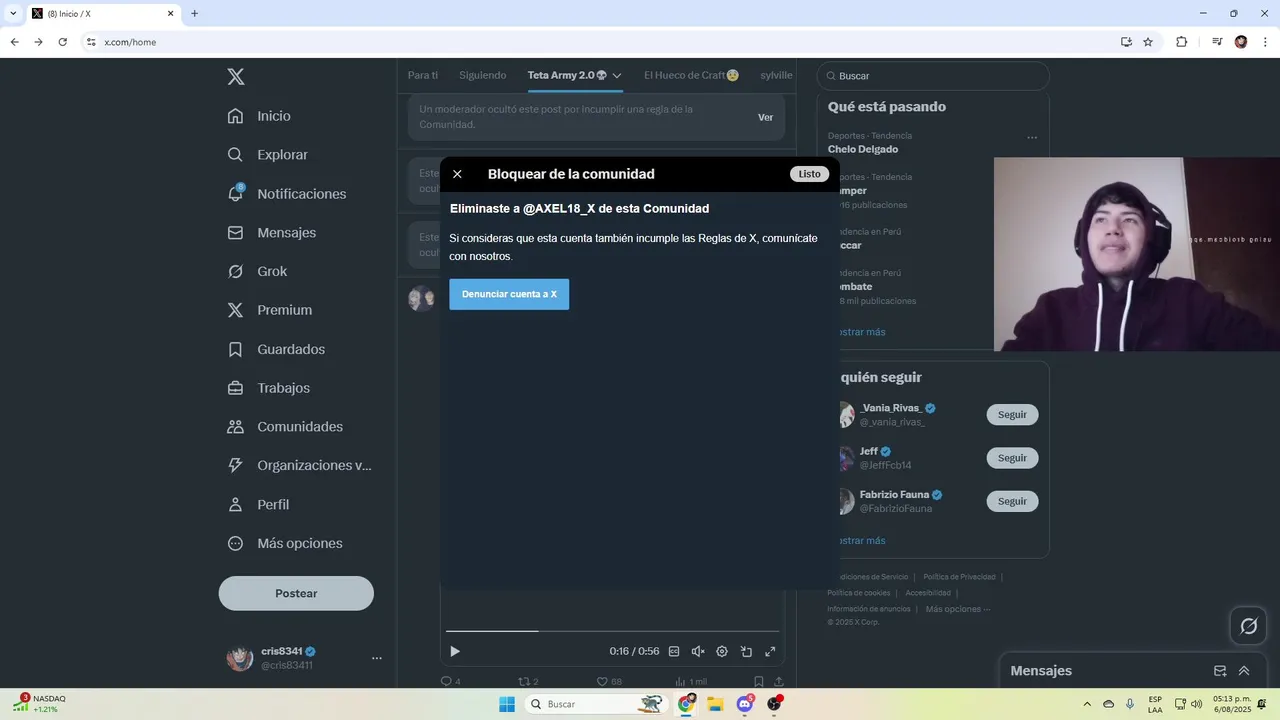Open Más opciones in the sidebar

[286, 543]
